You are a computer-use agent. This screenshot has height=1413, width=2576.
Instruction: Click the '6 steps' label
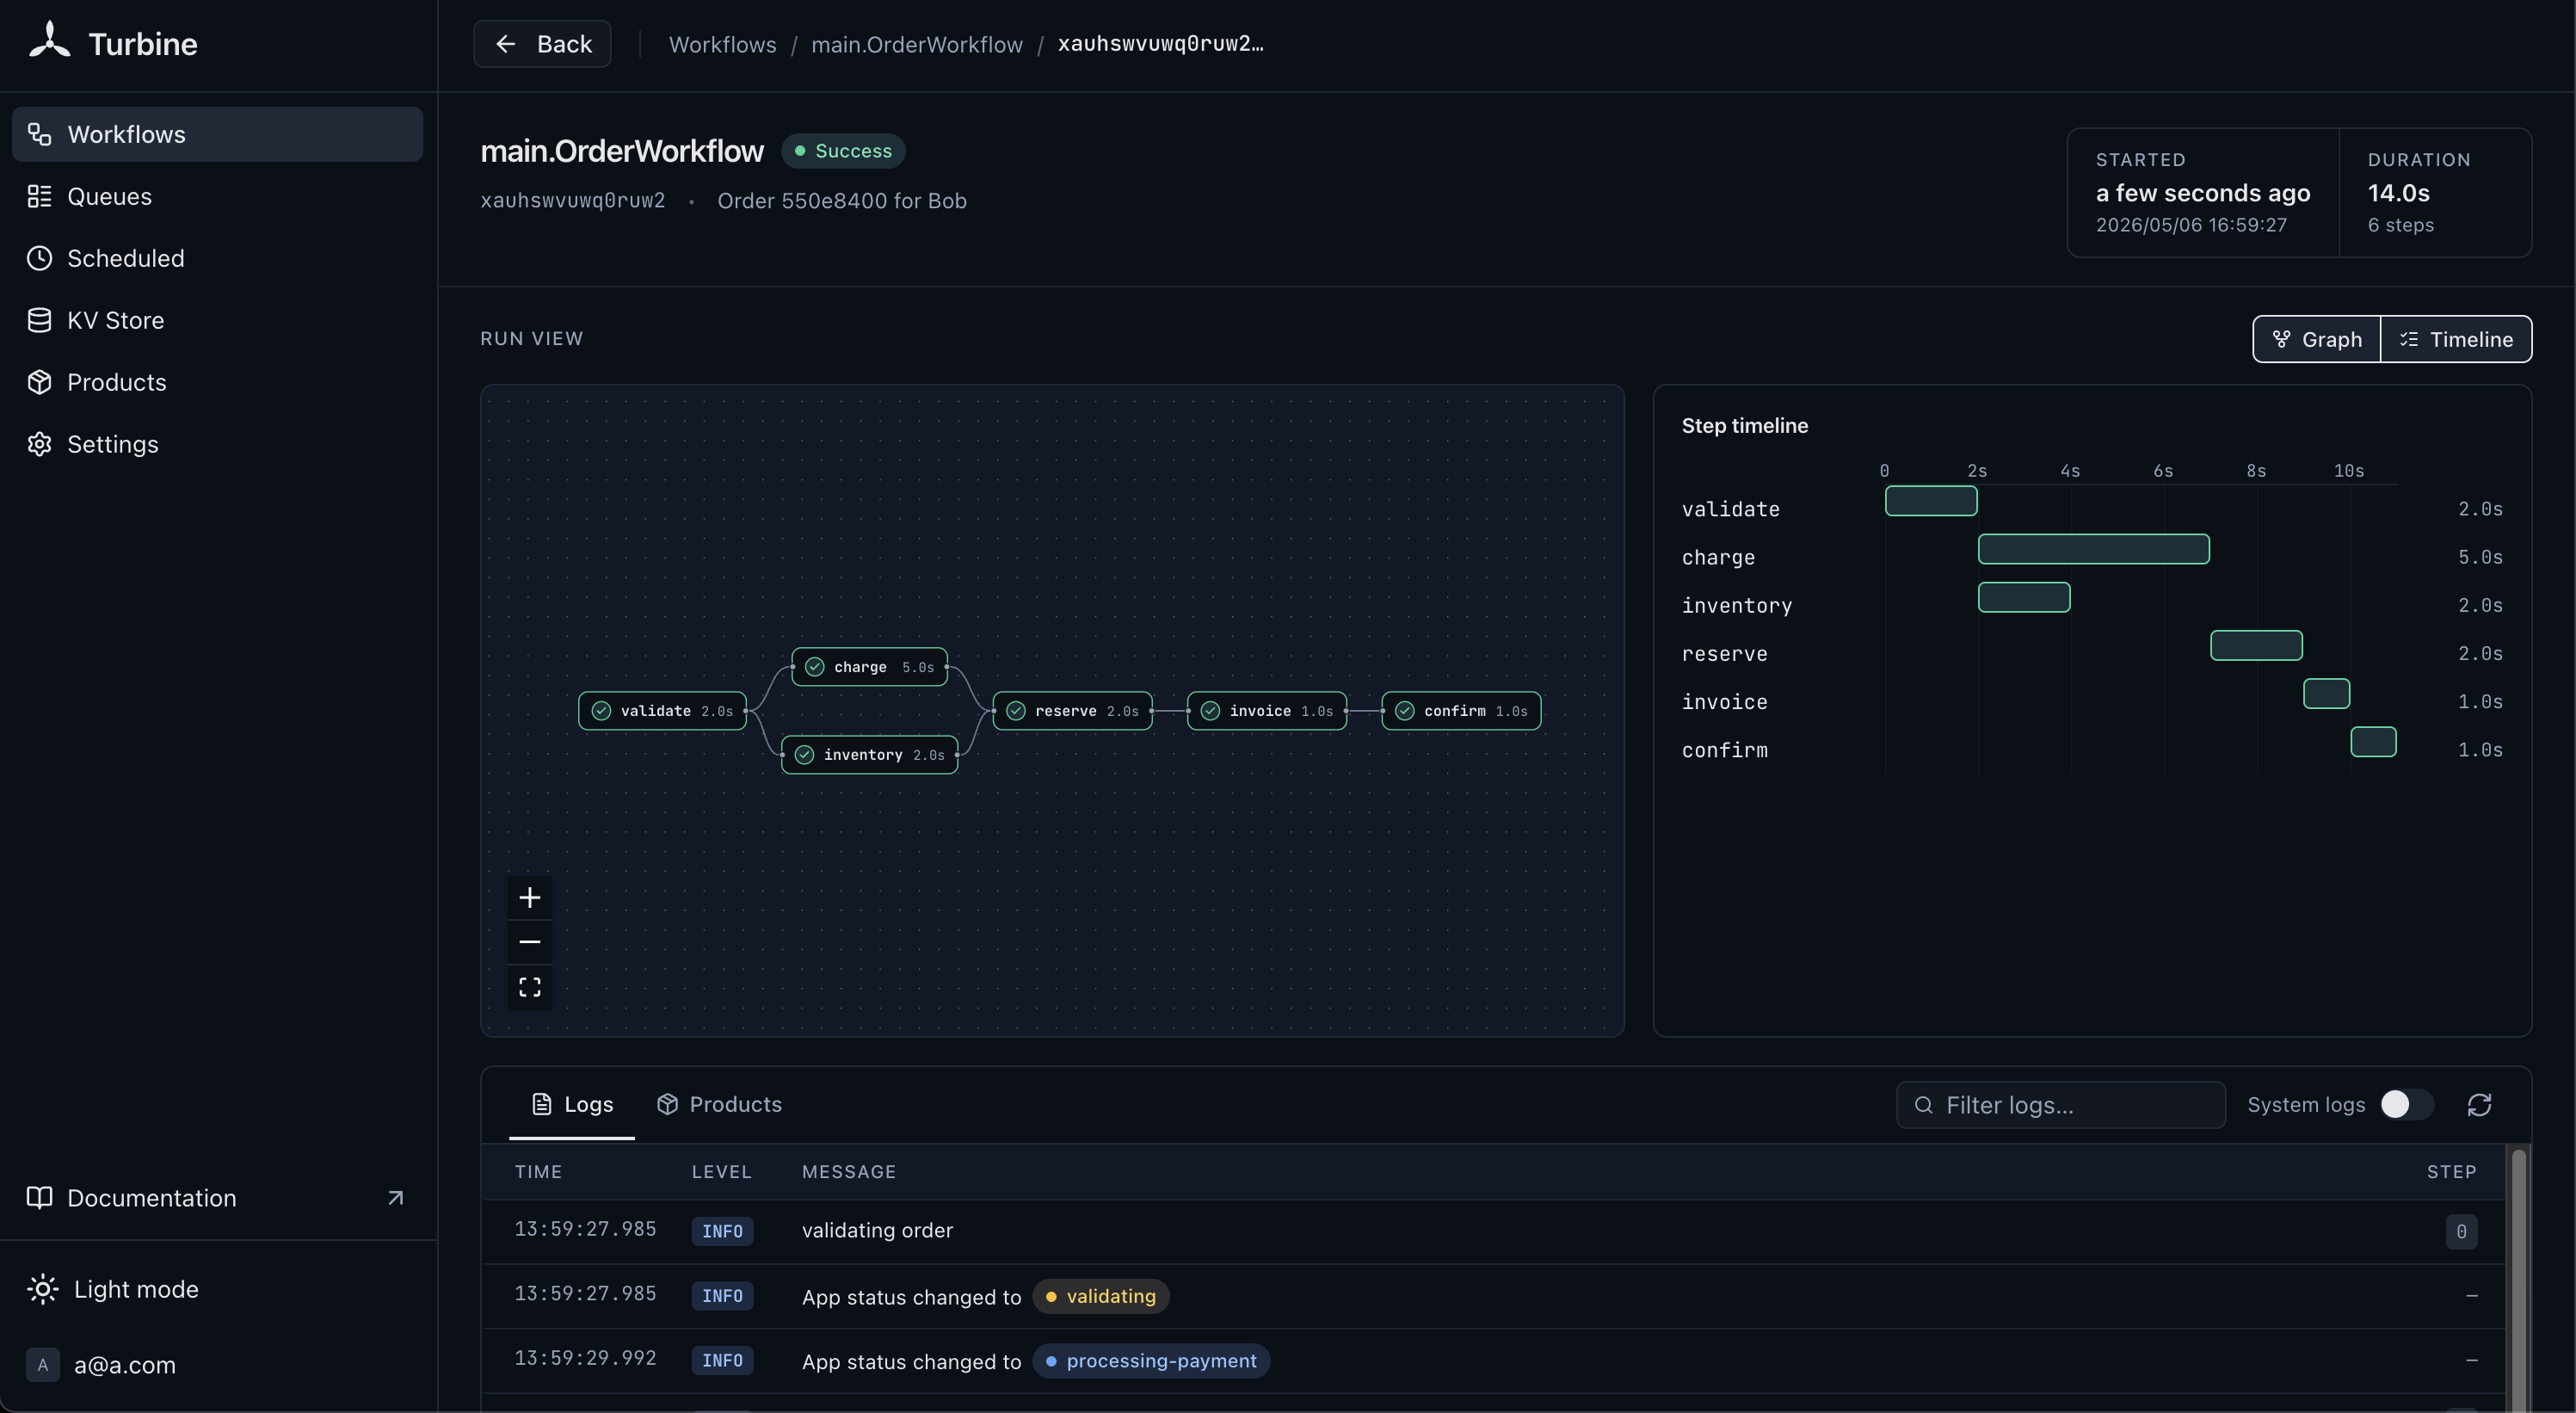2400,225
